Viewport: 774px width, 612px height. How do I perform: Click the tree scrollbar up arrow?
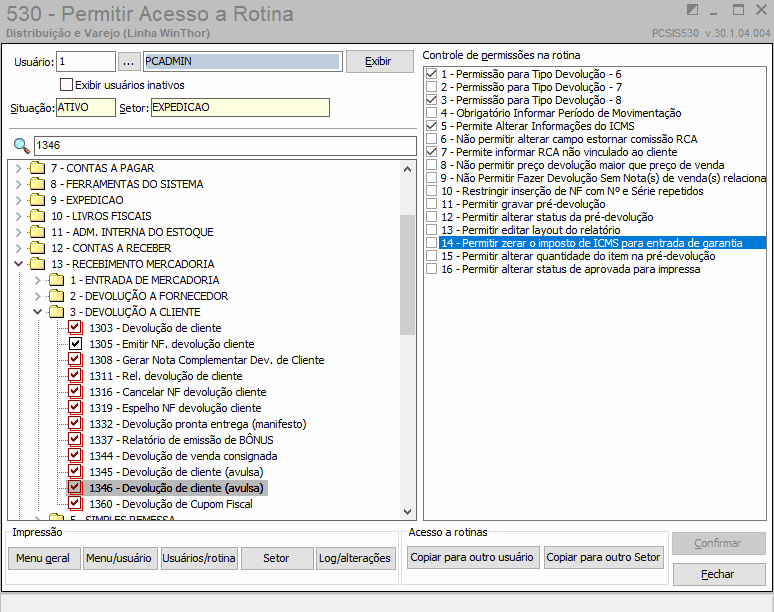coord(407,169)
